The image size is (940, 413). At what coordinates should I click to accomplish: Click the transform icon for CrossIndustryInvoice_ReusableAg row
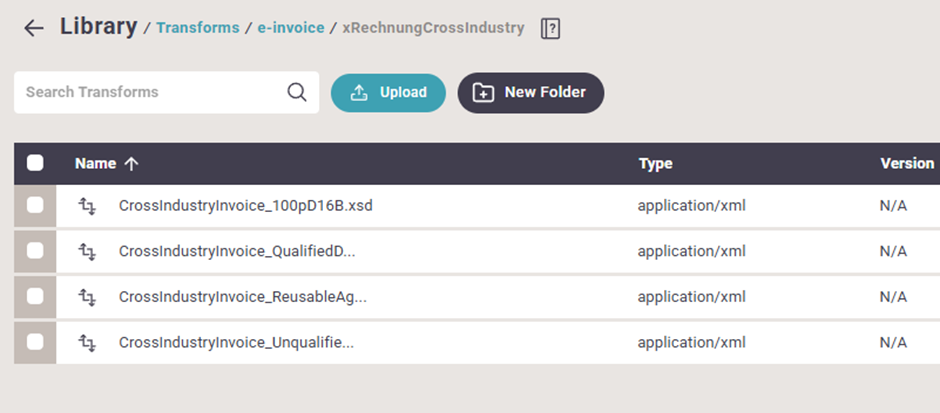[x=88, y=297]
